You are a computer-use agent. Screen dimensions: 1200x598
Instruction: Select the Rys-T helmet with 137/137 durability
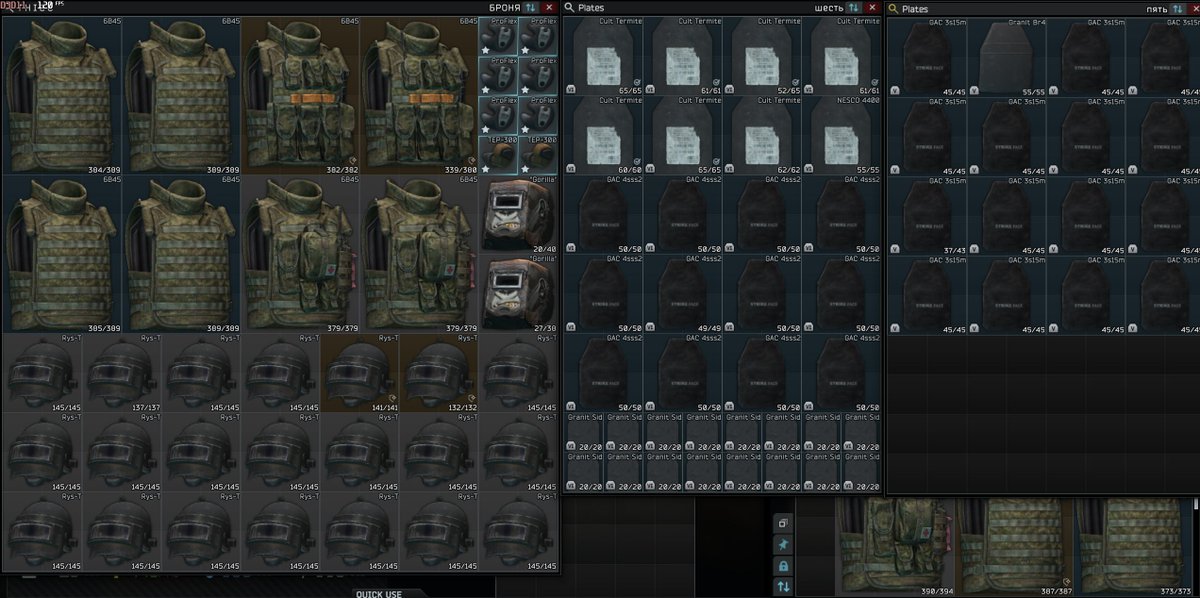coord(122,373)
